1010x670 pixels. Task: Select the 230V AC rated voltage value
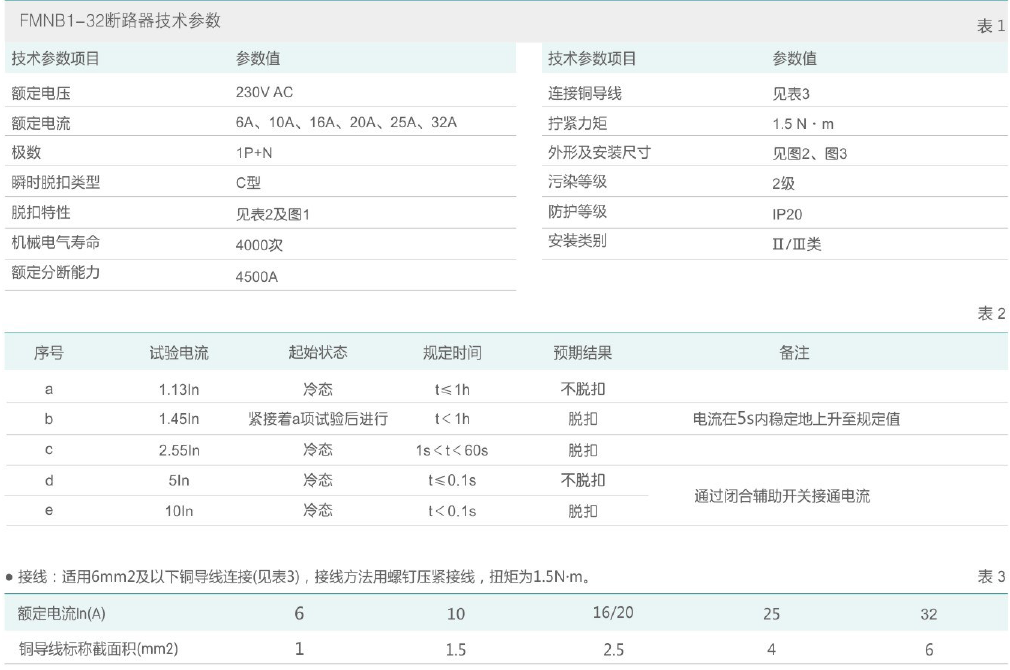tap(263, 92)
